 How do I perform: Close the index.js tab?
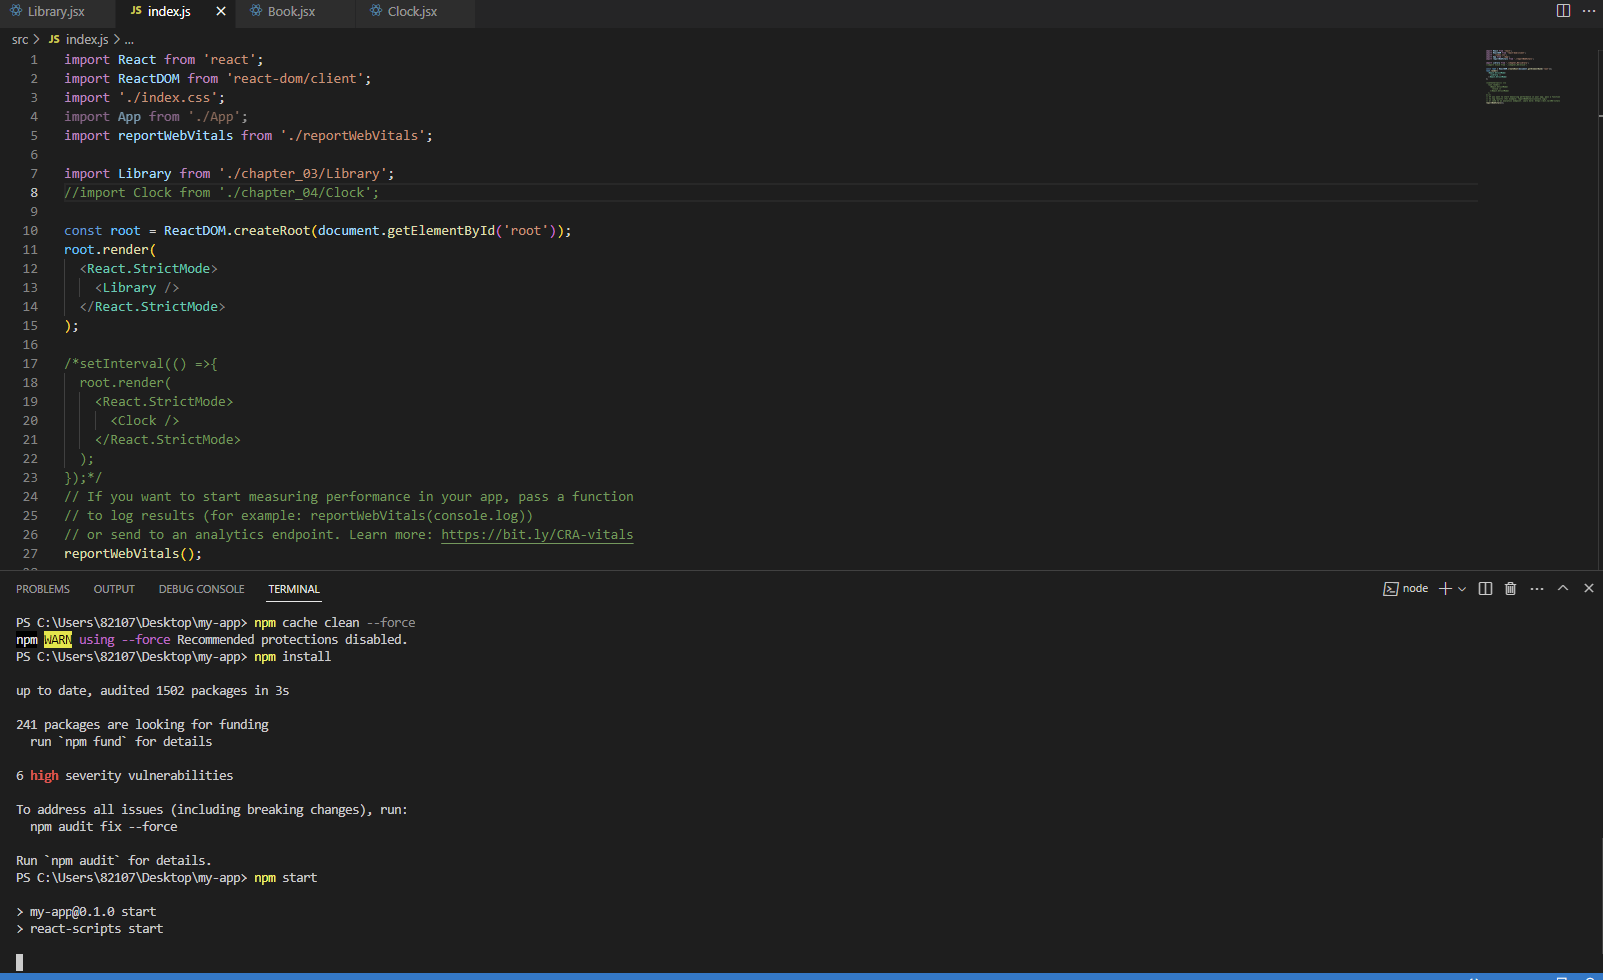[x=221, y=12]
